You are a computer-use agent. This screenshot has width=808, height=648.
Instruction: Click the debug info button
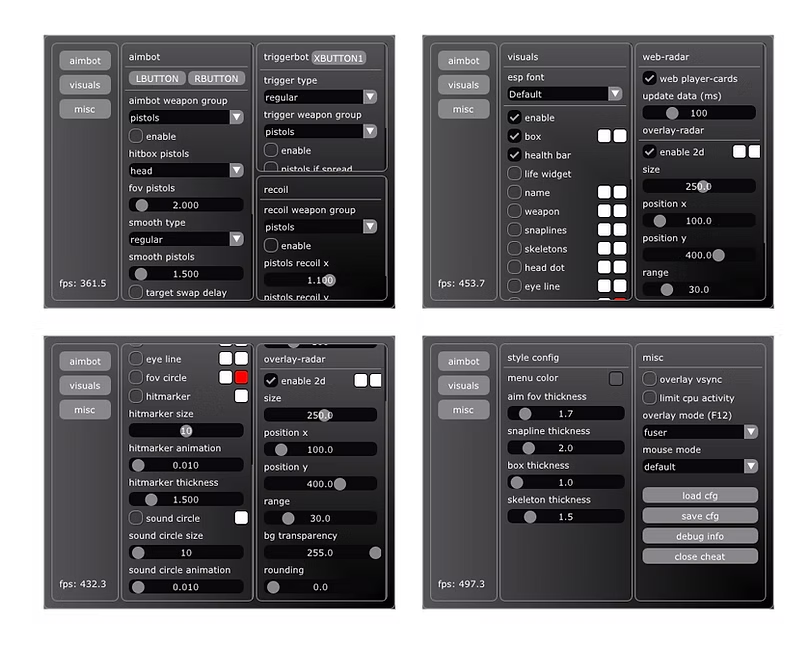[700, 536]
